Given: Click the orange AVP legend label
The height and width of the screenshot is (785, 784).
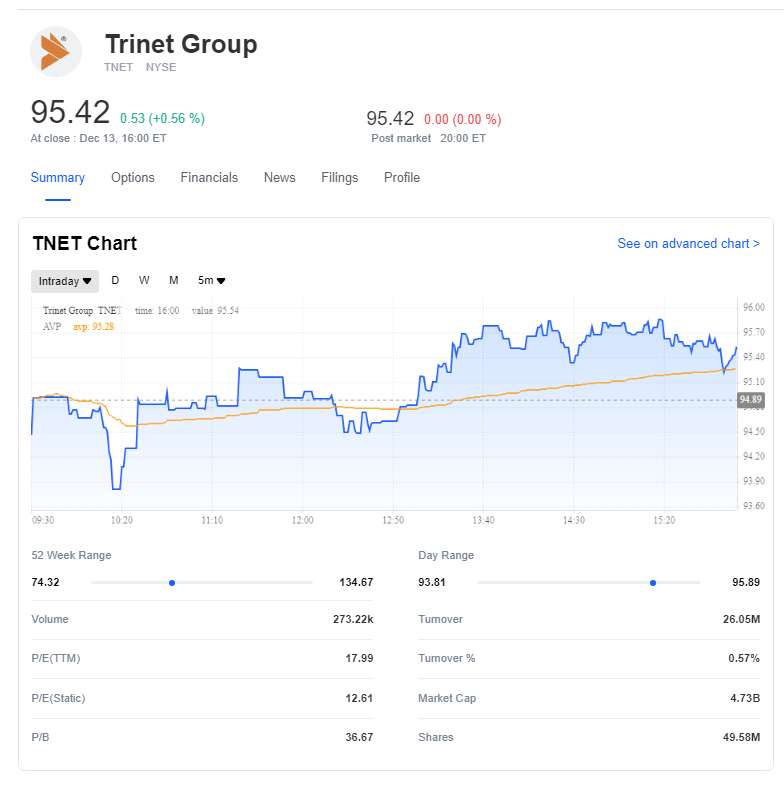Looking at the screenshot, I should pos(52,326).
